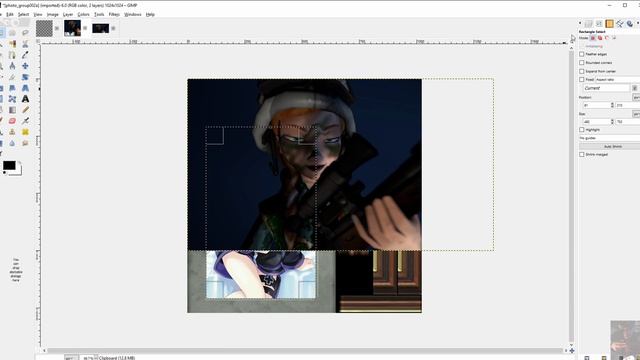Screen dimensions: 640x360
Task: Enable Rounded corners option
Action: click(x=582, y=62)
